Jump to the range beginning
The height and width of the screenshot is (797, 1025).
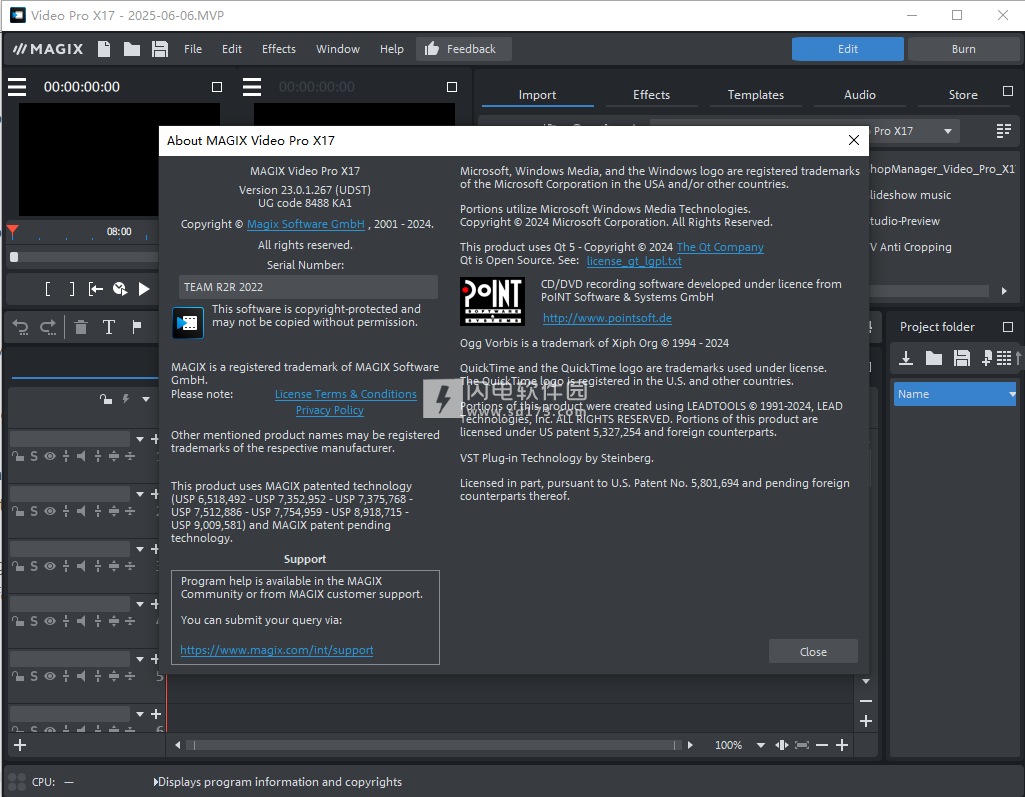(x=95, y=289)
